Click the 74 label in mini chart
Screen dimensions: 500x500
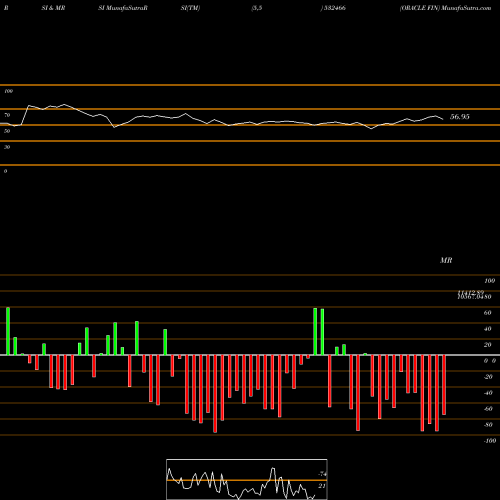pos(322,474)
